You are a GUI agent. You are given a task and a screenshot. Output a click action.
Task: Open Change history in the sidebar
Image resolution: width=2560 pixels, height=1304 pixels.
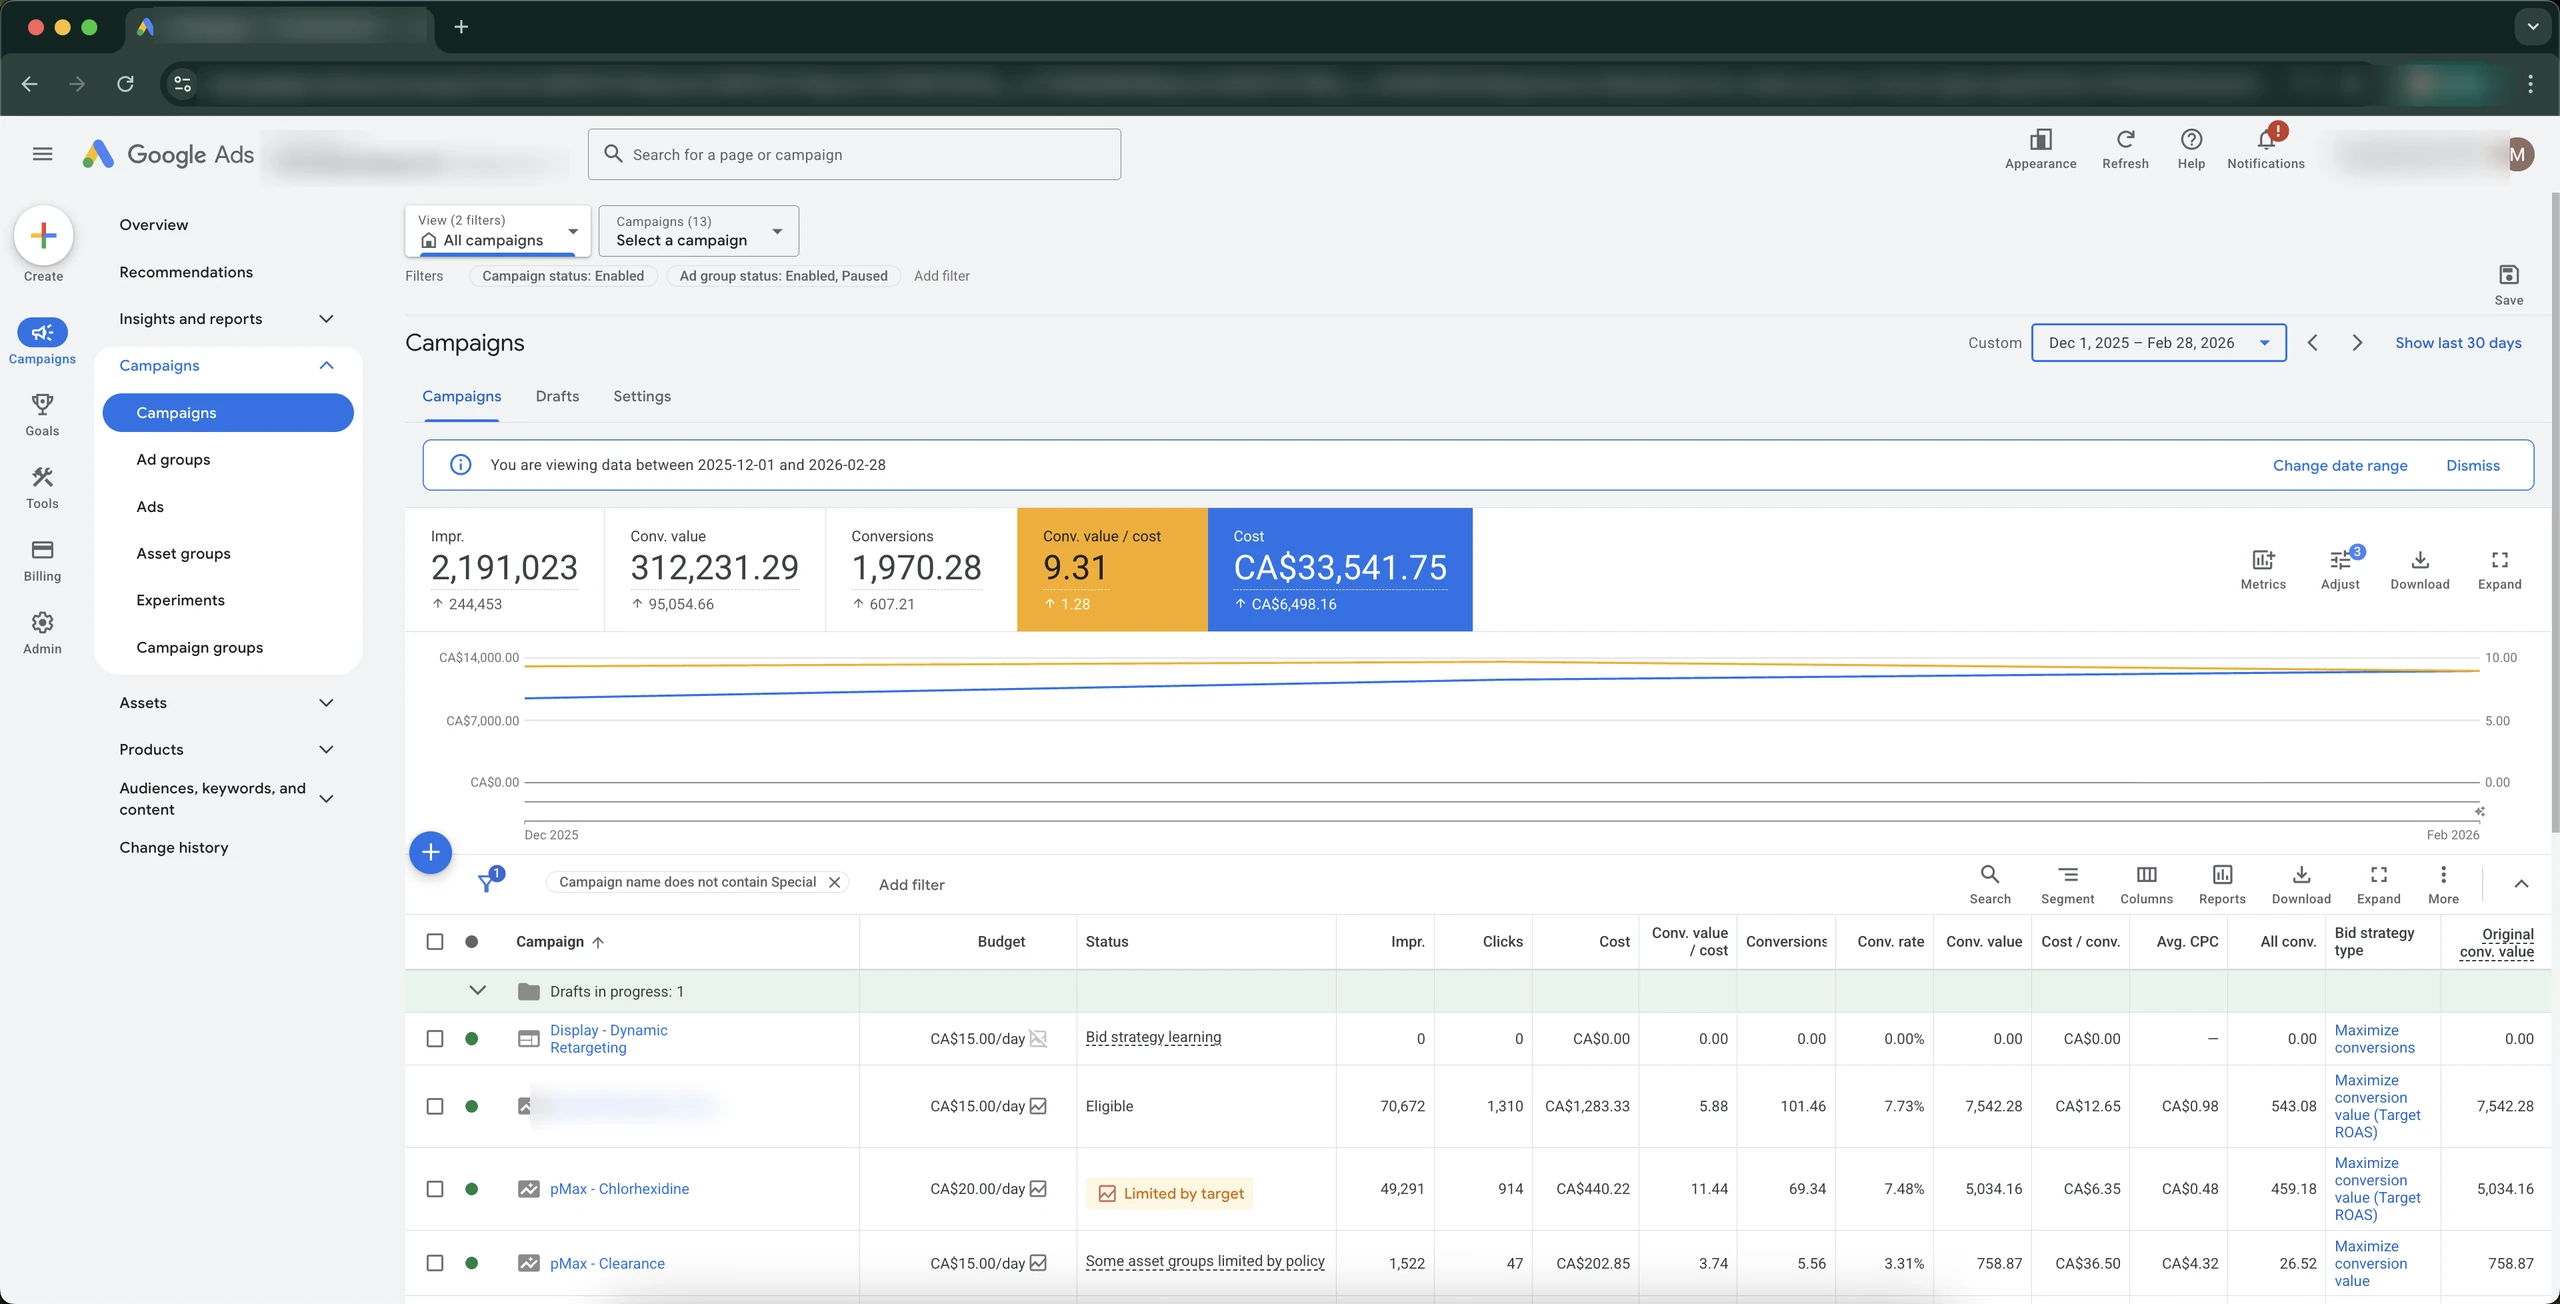coord(174,848)
